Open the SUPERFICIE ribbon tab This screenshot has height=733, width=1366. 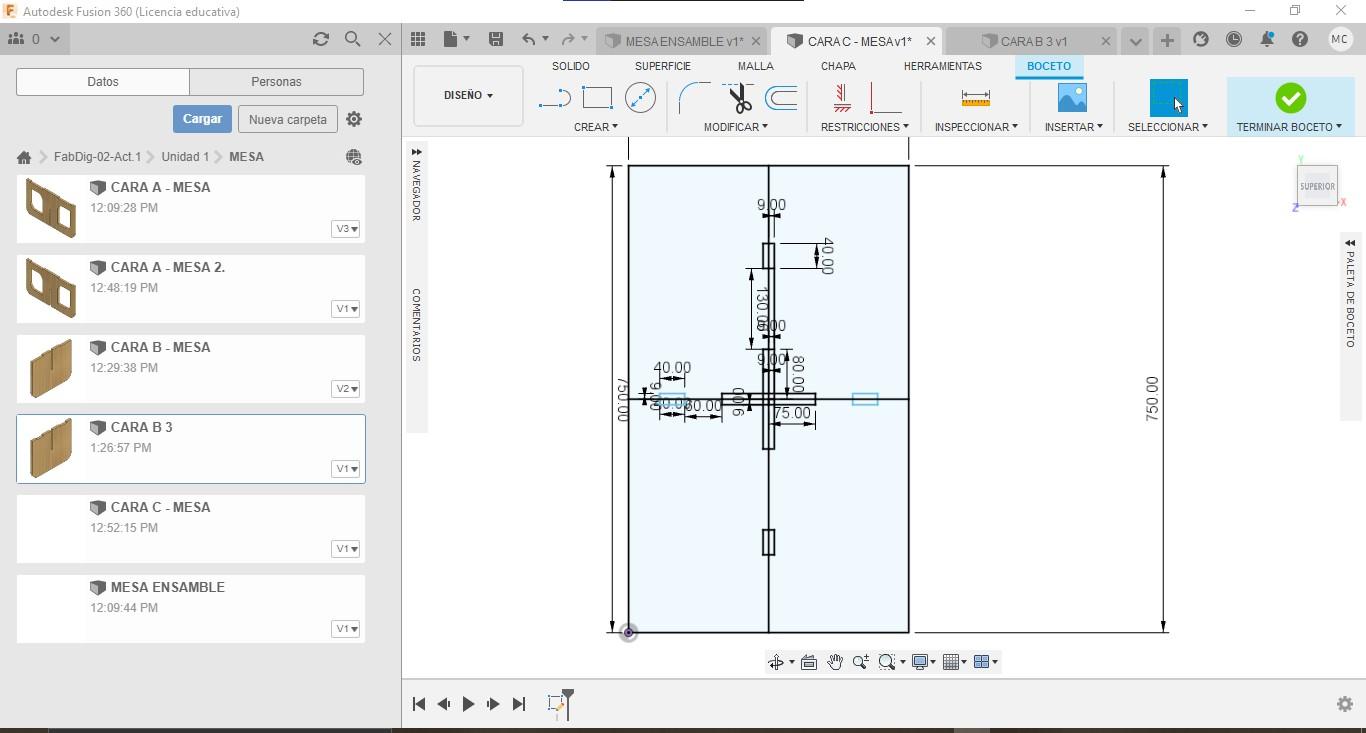(662, 66)
